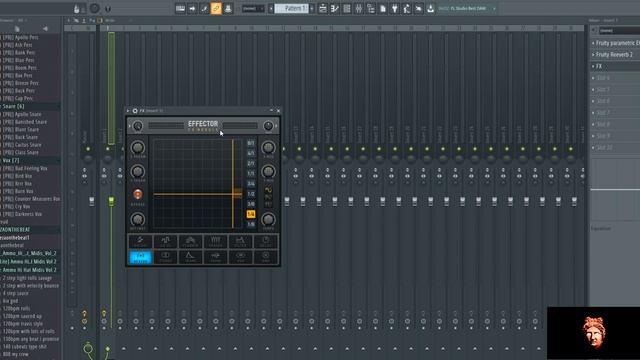The width and height of the screenshot is (640, 360).
Task: Select the Grain effect in Effector
Action: click(216, 257)
